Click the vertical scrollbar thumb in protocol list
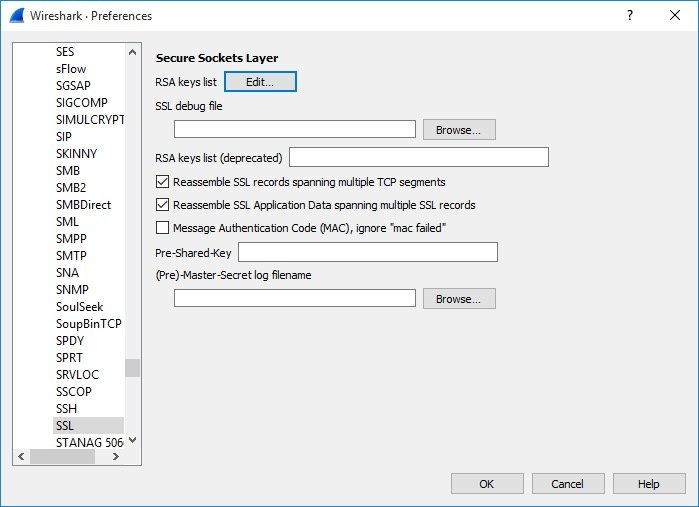 coord(132,368)
